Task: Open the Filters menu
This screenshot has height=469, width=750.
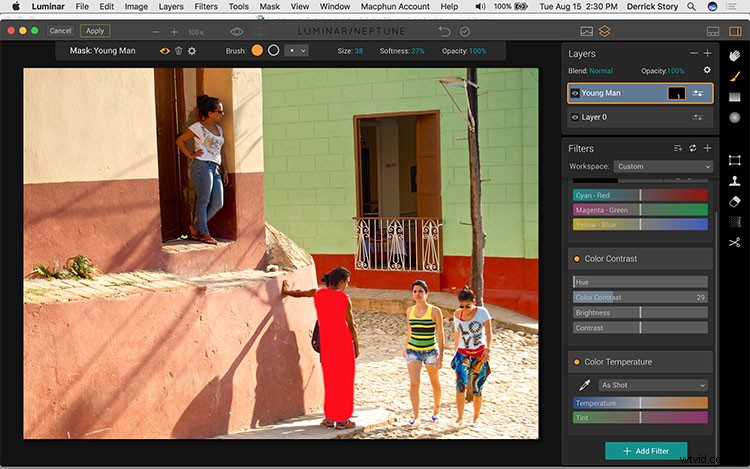Action: (x=206, y=7)
